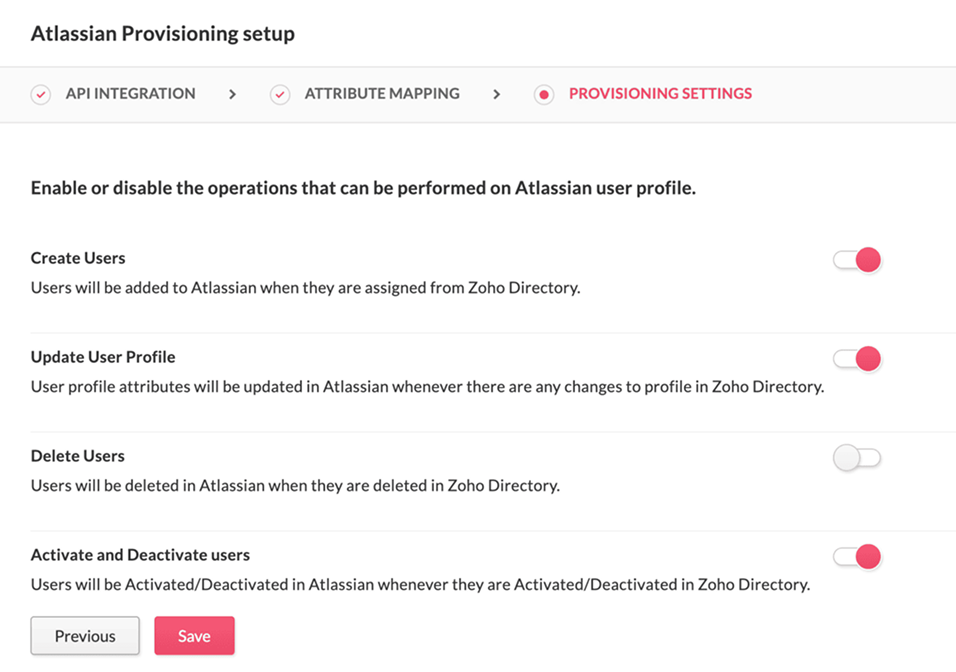Click the chevron before PROVISIONING SETTINGS
956x672 pixels.
click(497, 93)
